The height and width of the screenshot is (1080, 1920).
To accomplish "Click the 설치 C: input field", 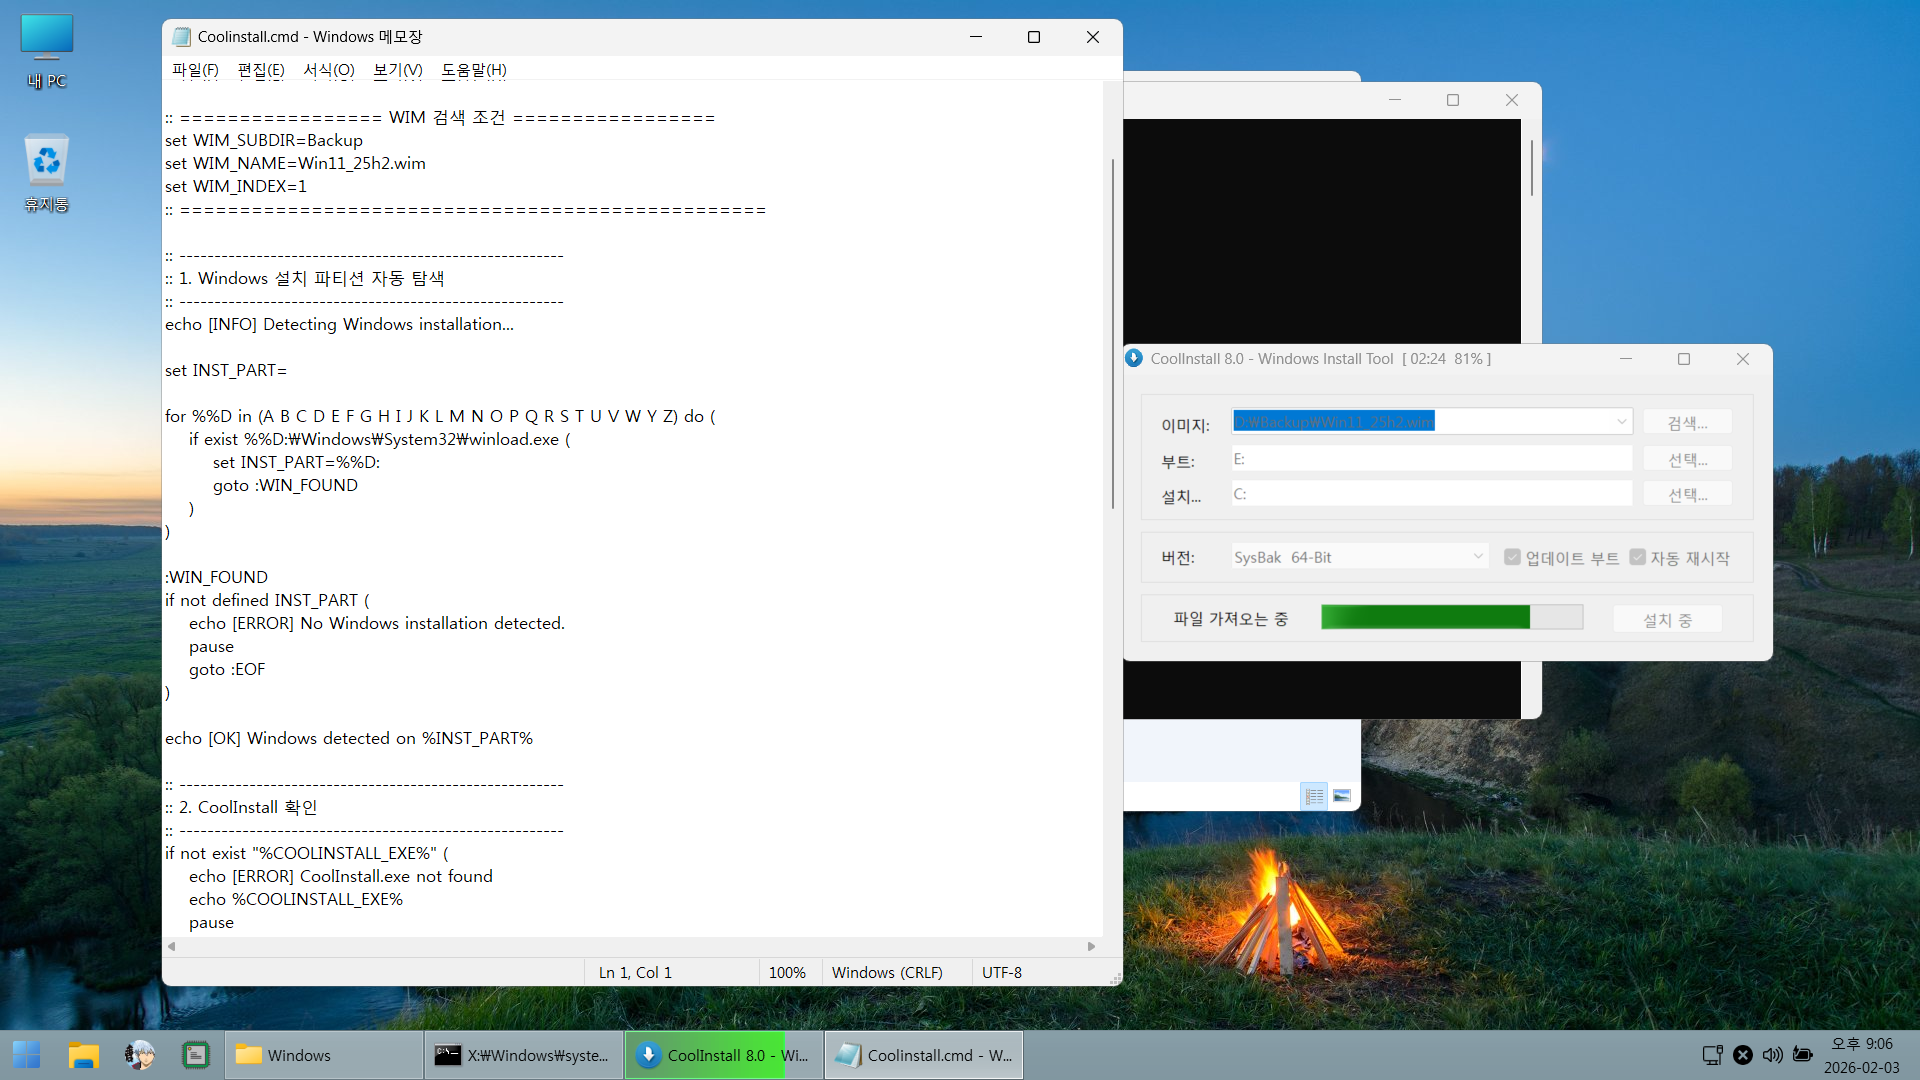I will pyautogui.click(x=1431, y=494).
